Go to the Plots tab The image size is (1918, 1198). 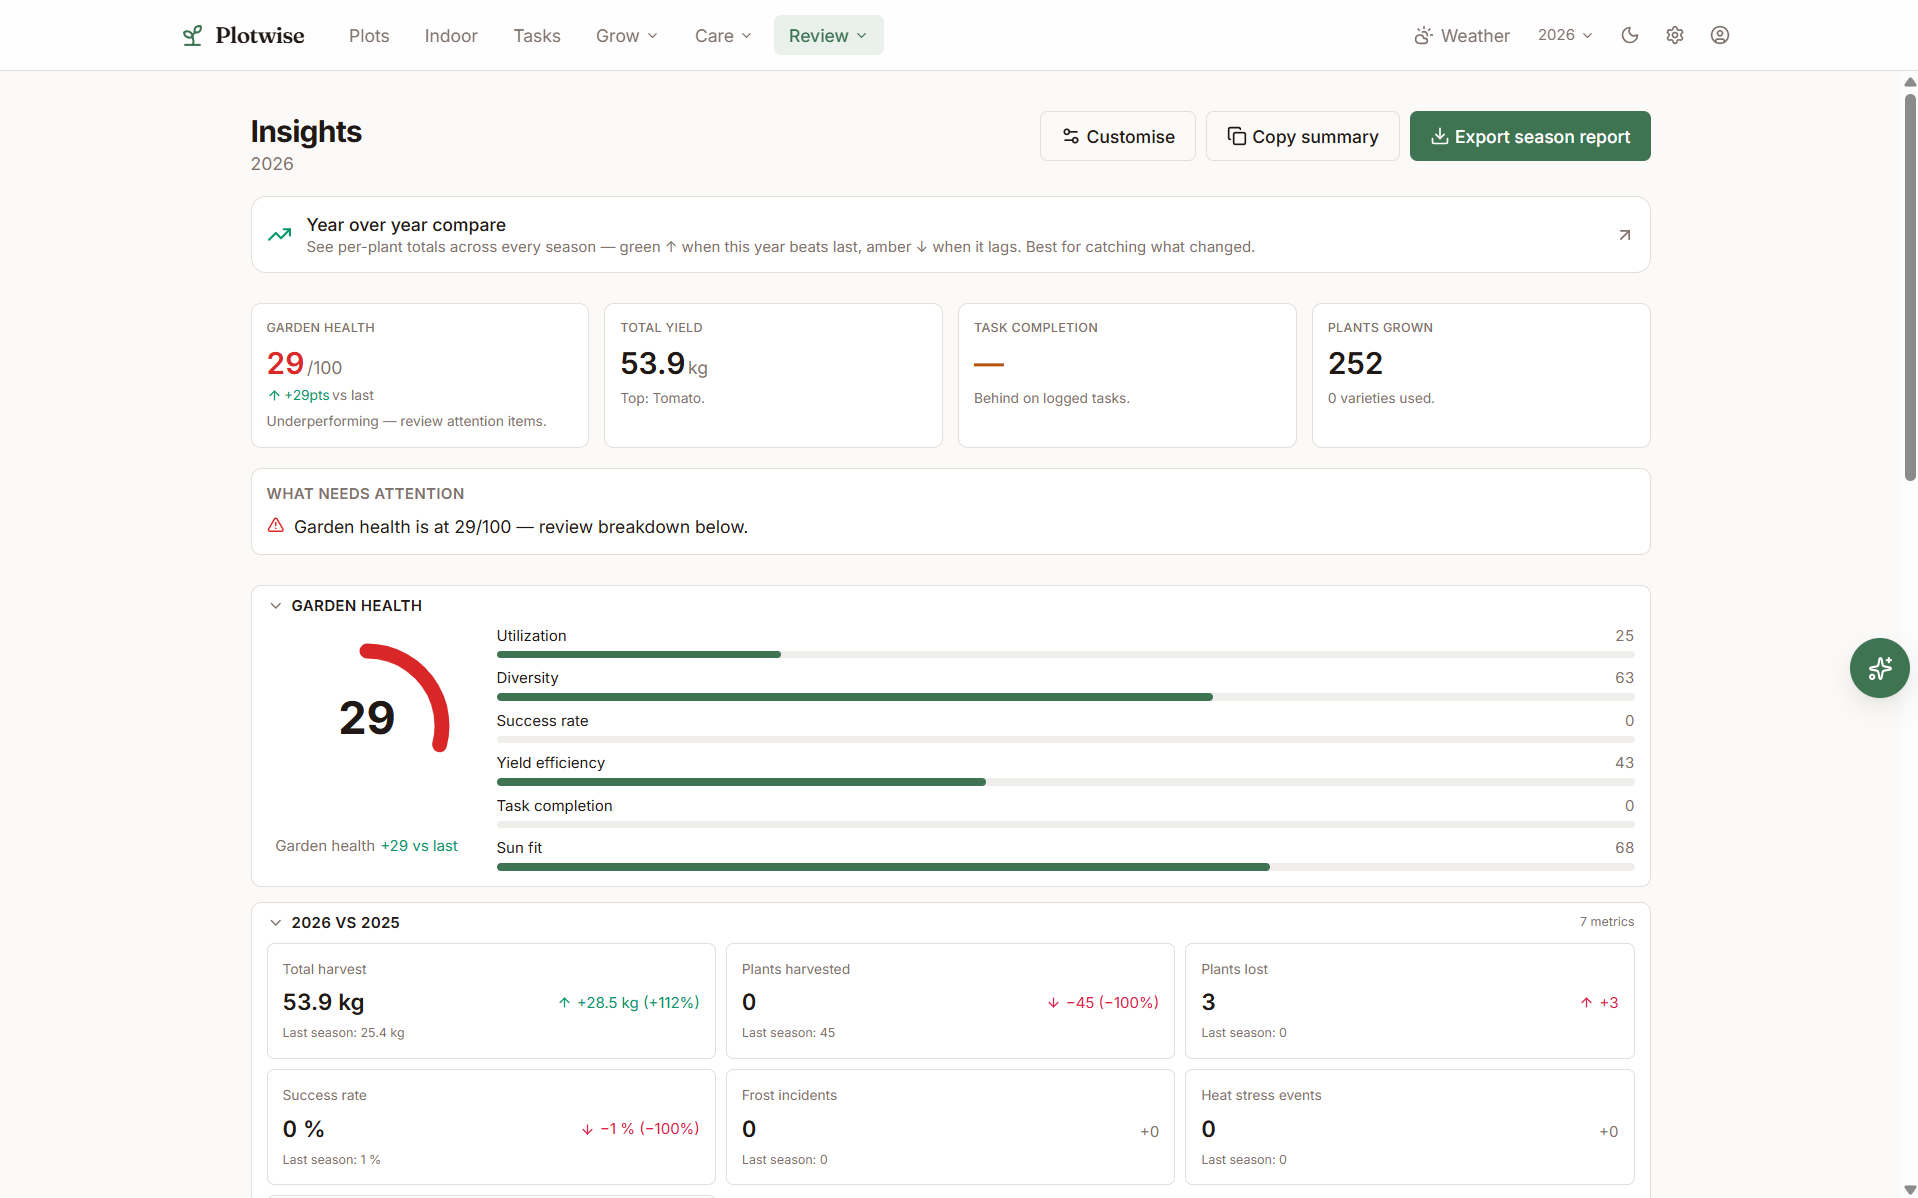click(x=369, y=36)
